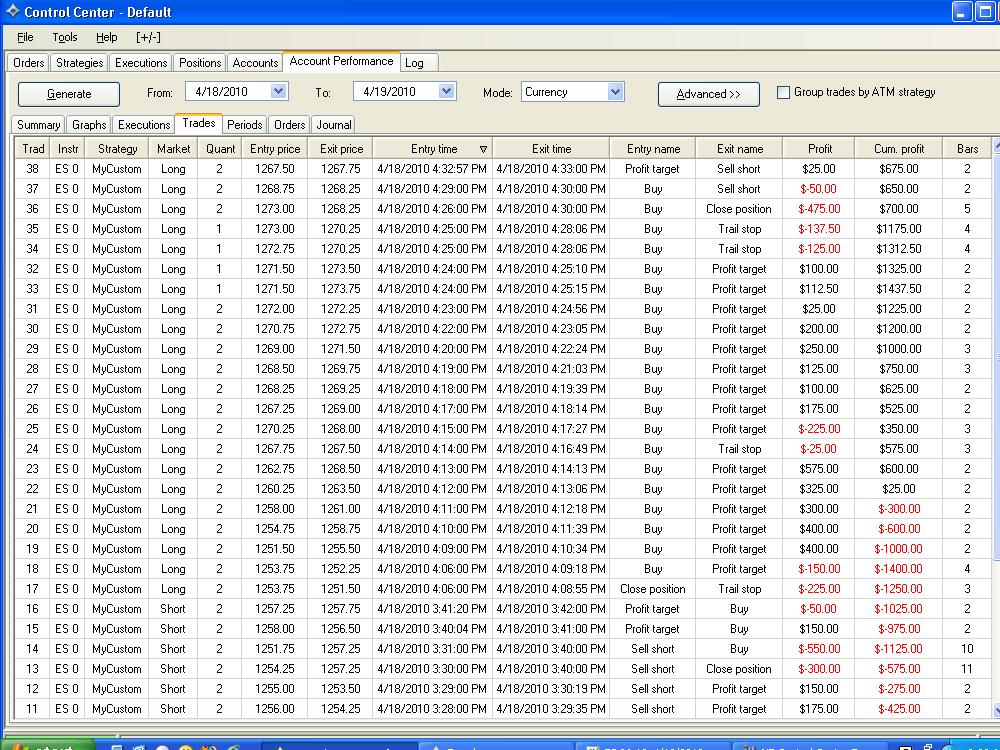
Task: Open the Positions tab
Action: click(x=200, y=63)
